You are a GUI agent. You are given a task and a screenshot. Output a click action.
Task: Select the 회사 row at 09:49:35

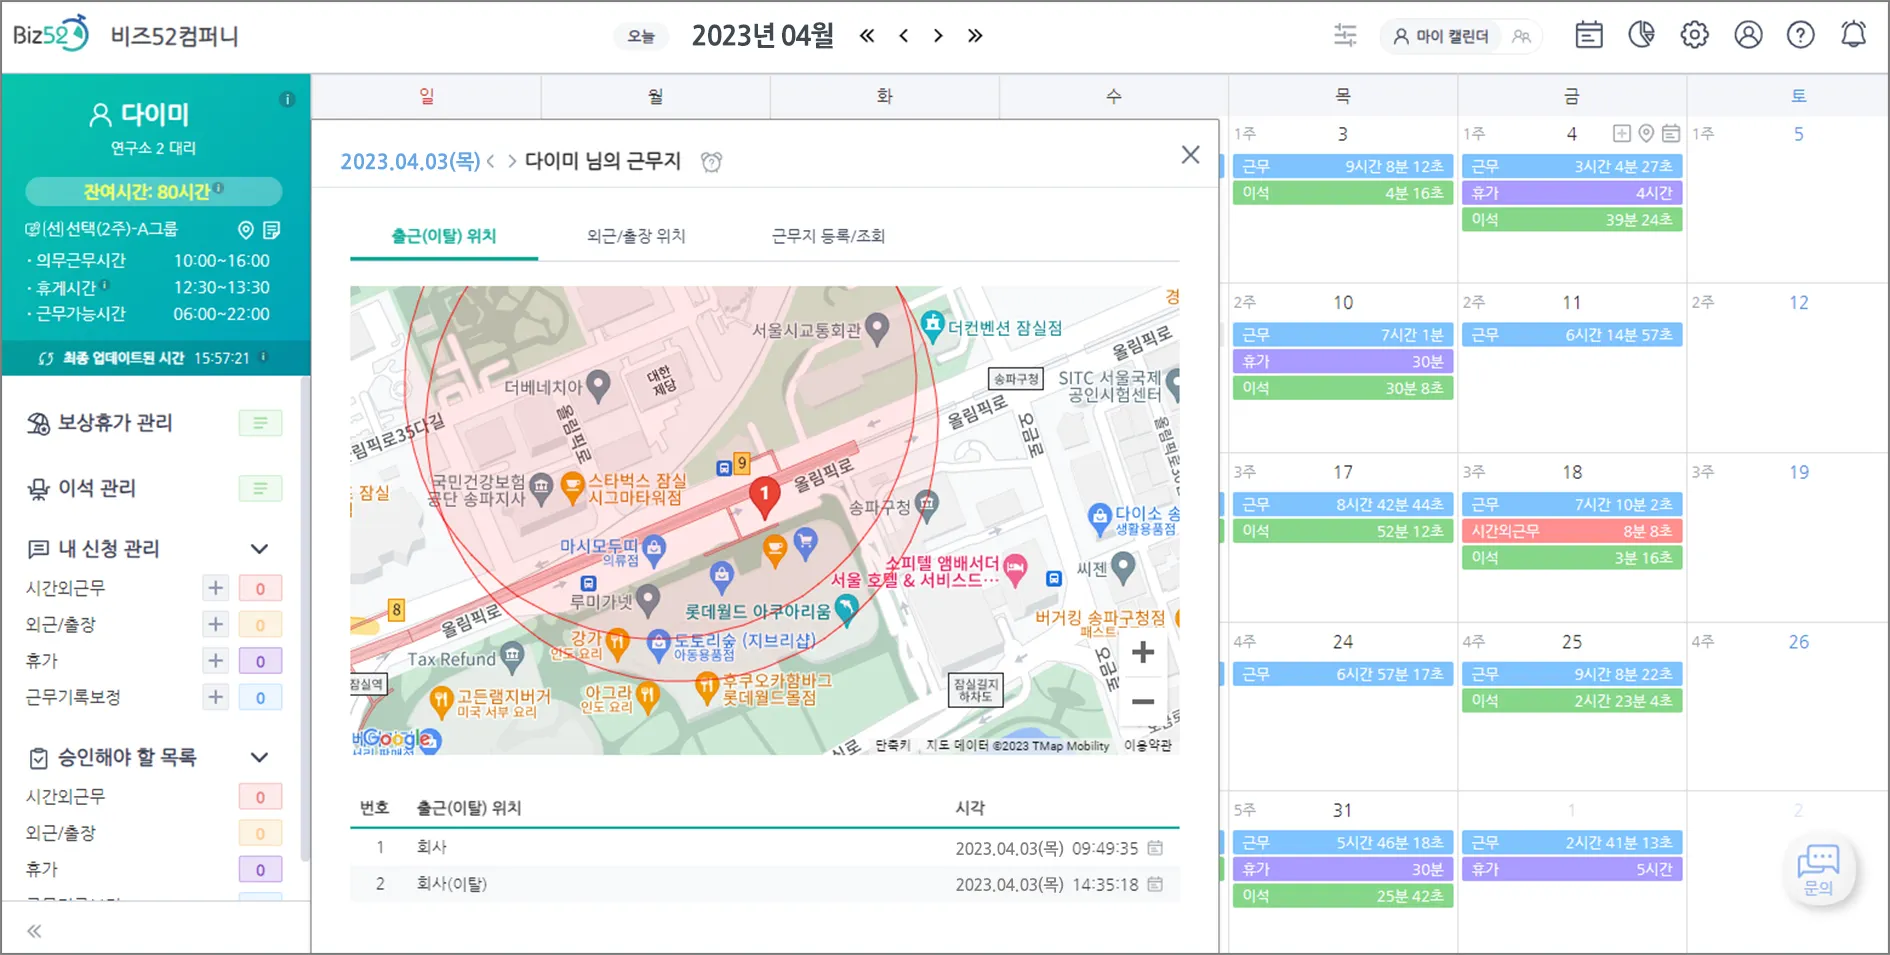[765, 848]
